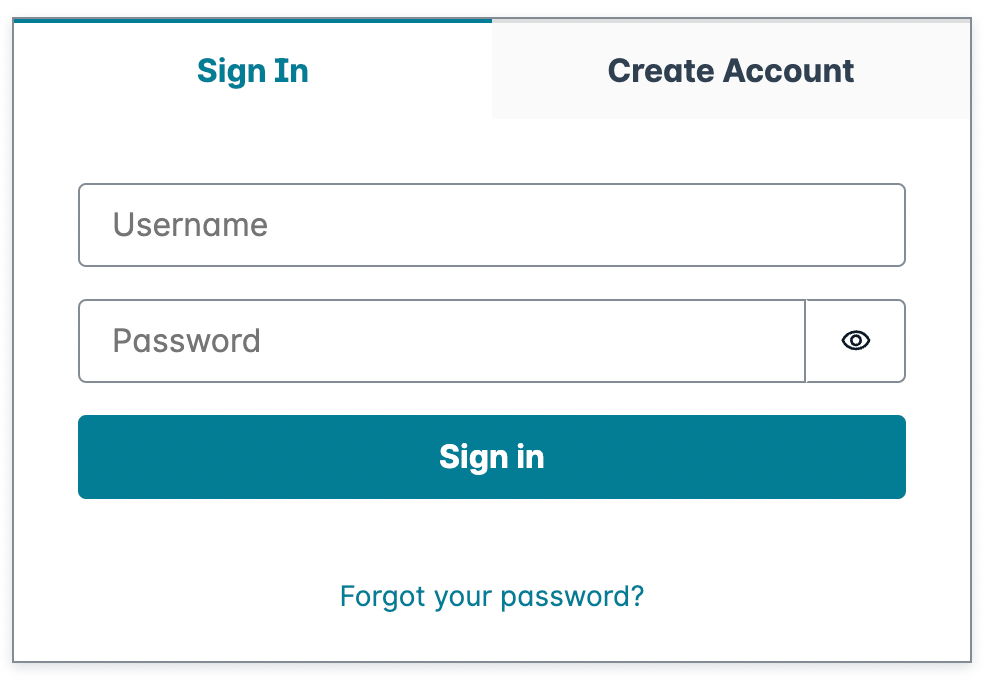
Task: Click inside the Password text box
Action: (442, 341)
